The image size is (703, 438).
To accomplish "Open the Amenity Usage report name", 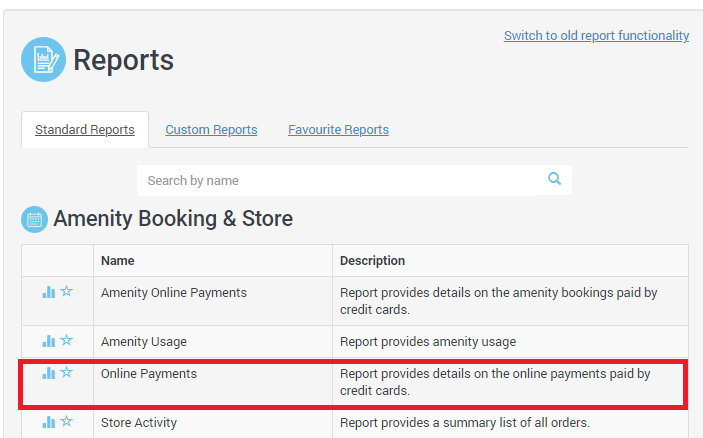I will [x=144, y=342].
